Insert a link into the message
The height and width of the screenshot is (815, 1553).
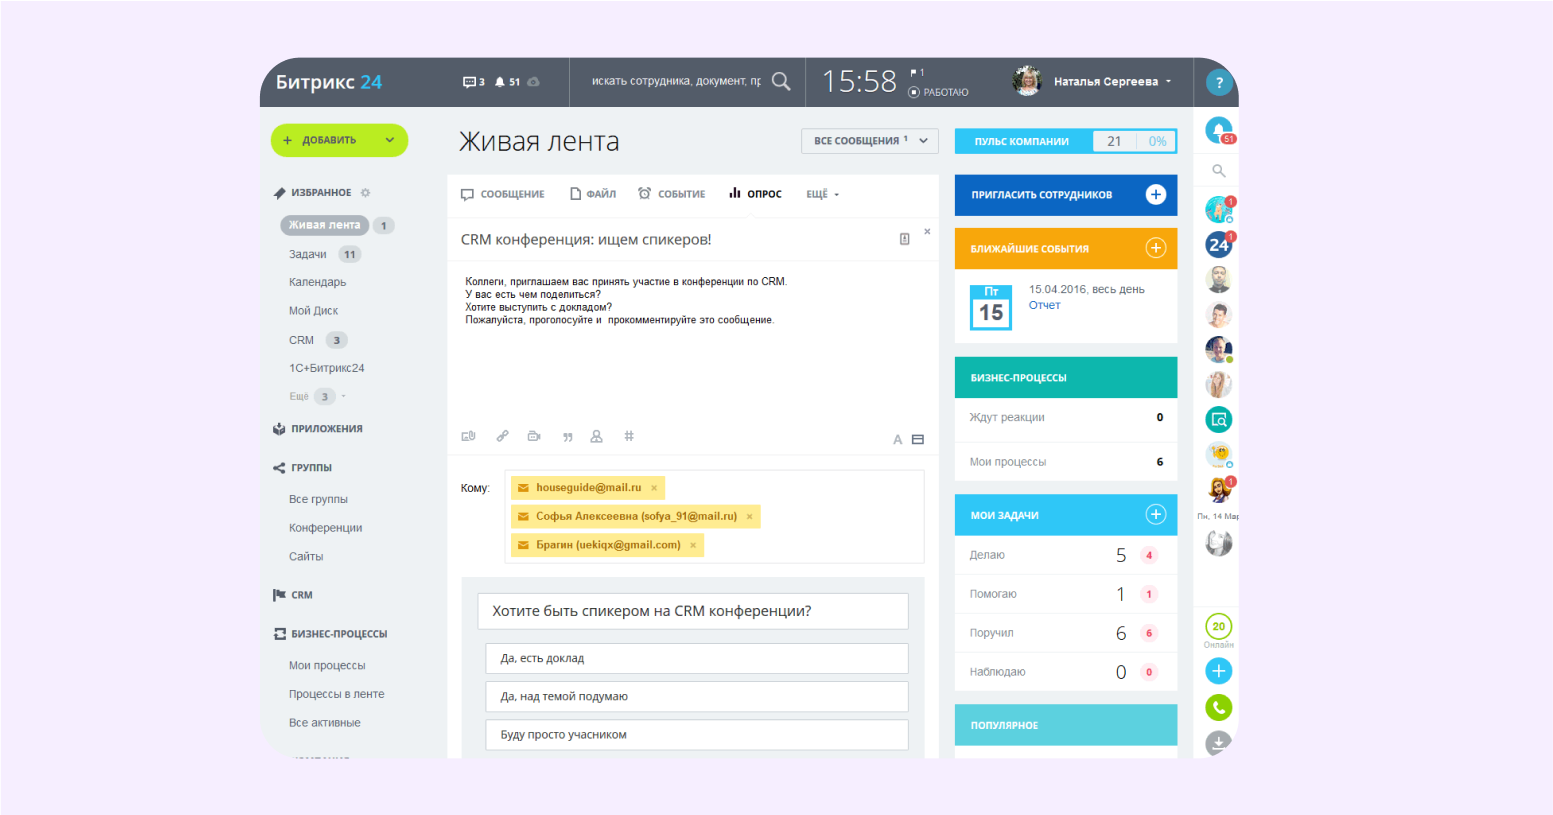[x=502, y=436]
